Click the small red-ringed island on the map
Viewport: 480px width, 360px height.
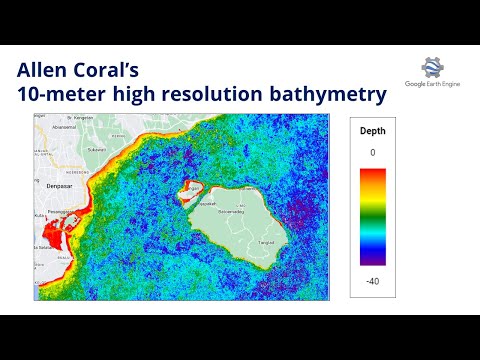pos(190,192)
